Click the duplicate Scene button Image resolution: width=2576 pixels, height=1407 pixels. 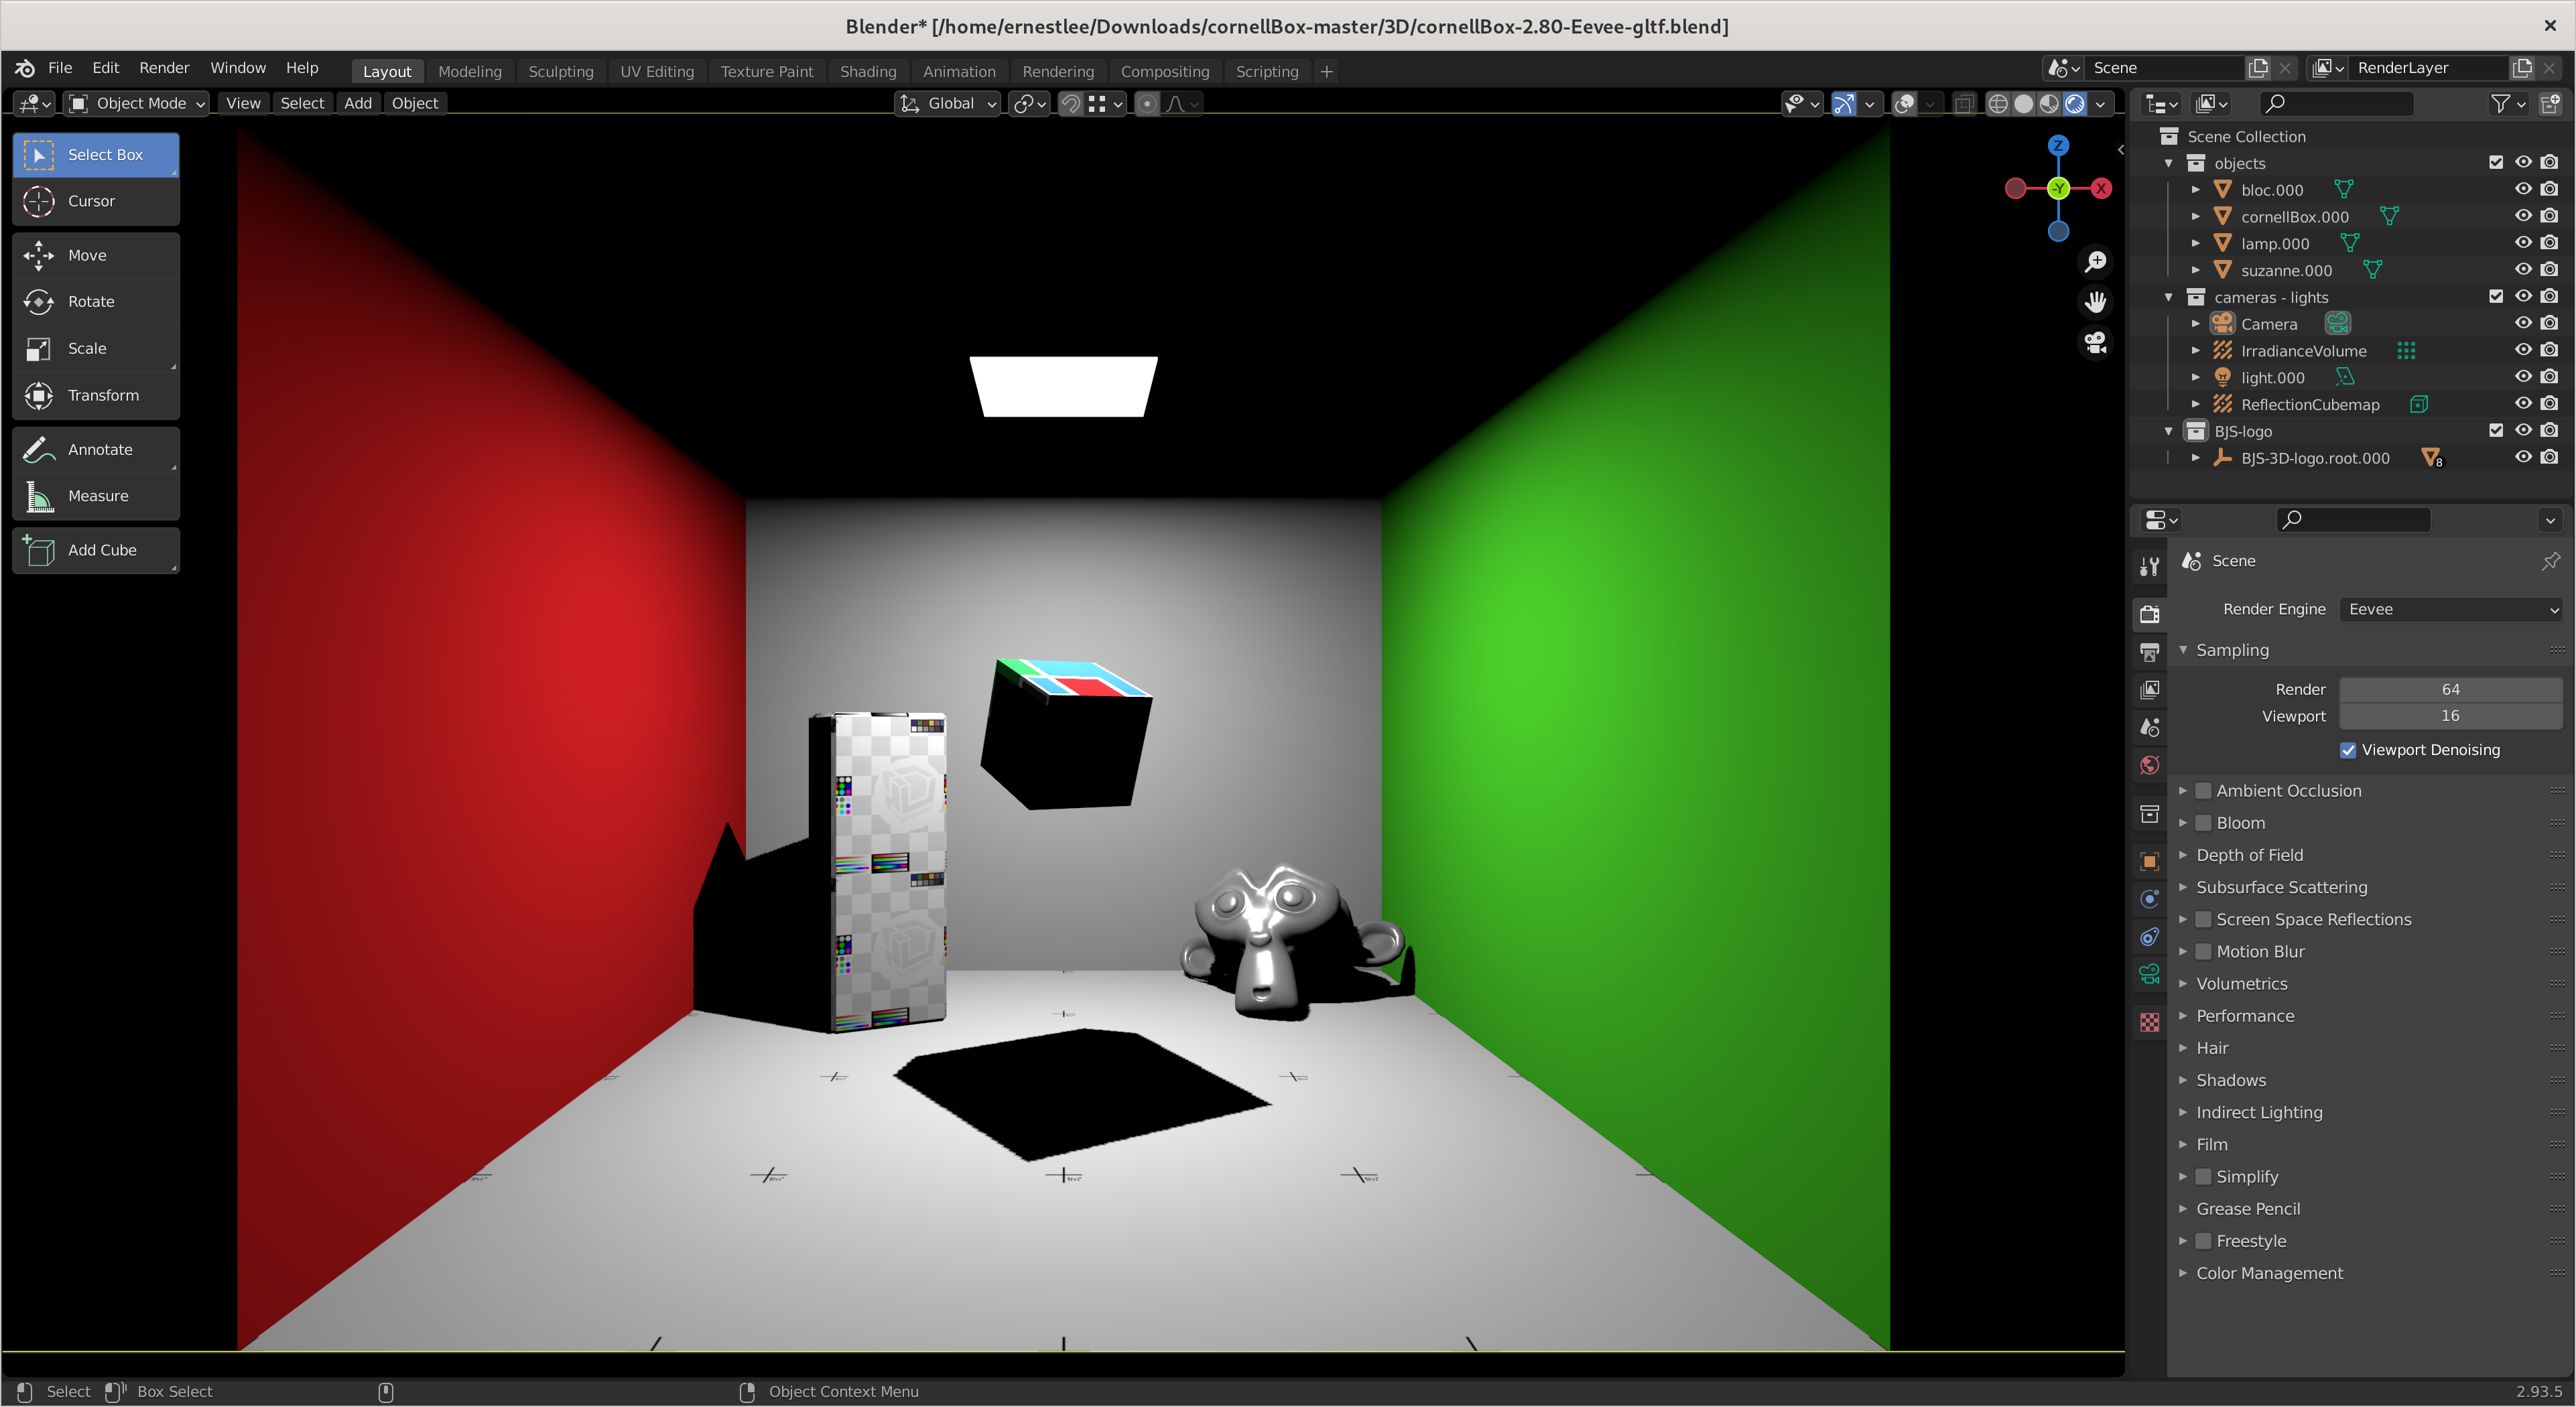pos(2258,67)
